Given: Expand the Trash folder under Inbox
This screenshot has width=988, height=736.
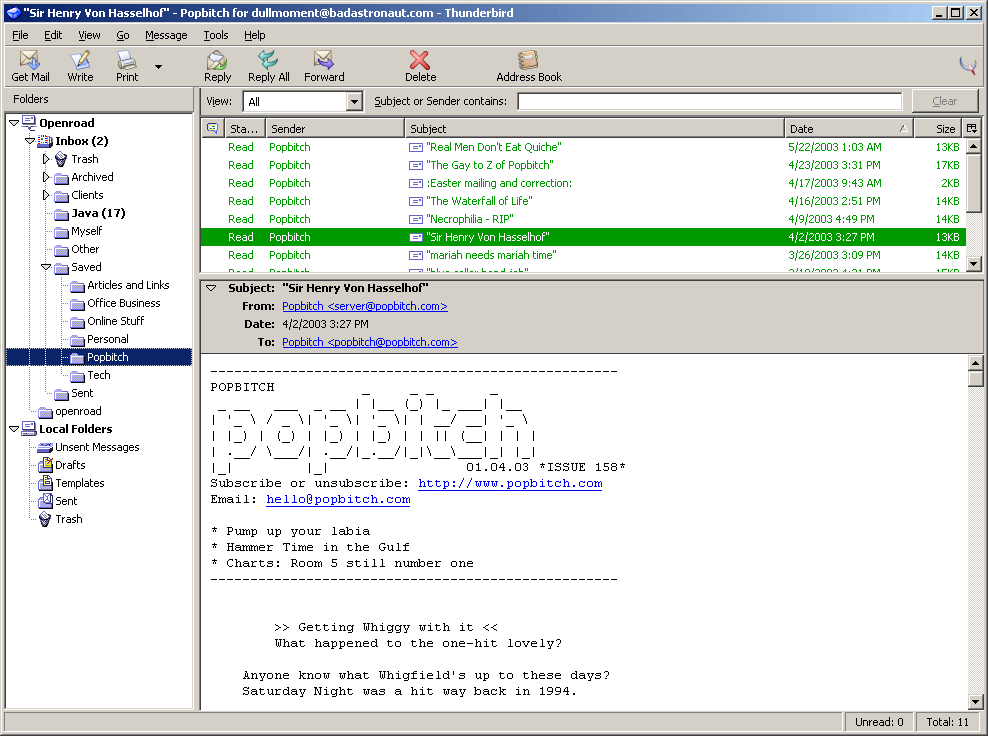Looking at the screenshot, I should pos(46,159).
